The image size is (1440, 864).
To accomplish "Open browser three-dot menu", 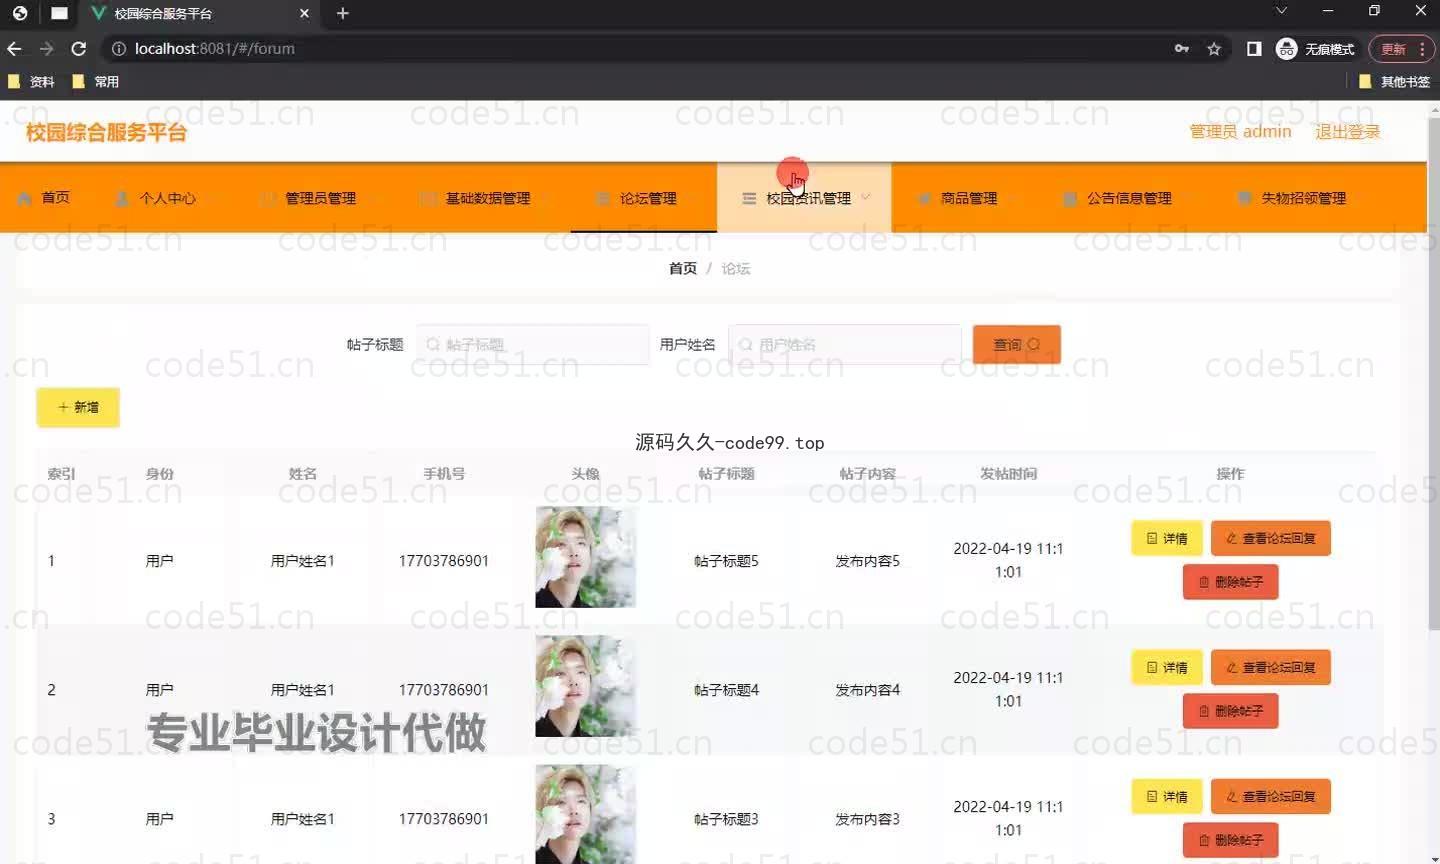I will pyautogui.click(x=1422, y=48).
